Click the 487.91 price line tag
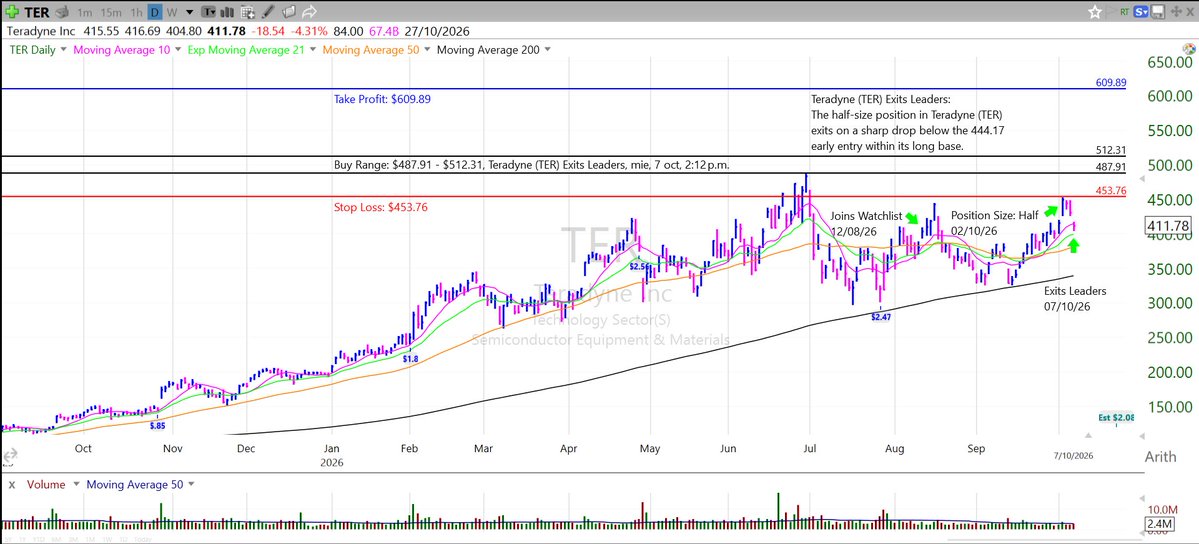 click(x=1110, y=166)
